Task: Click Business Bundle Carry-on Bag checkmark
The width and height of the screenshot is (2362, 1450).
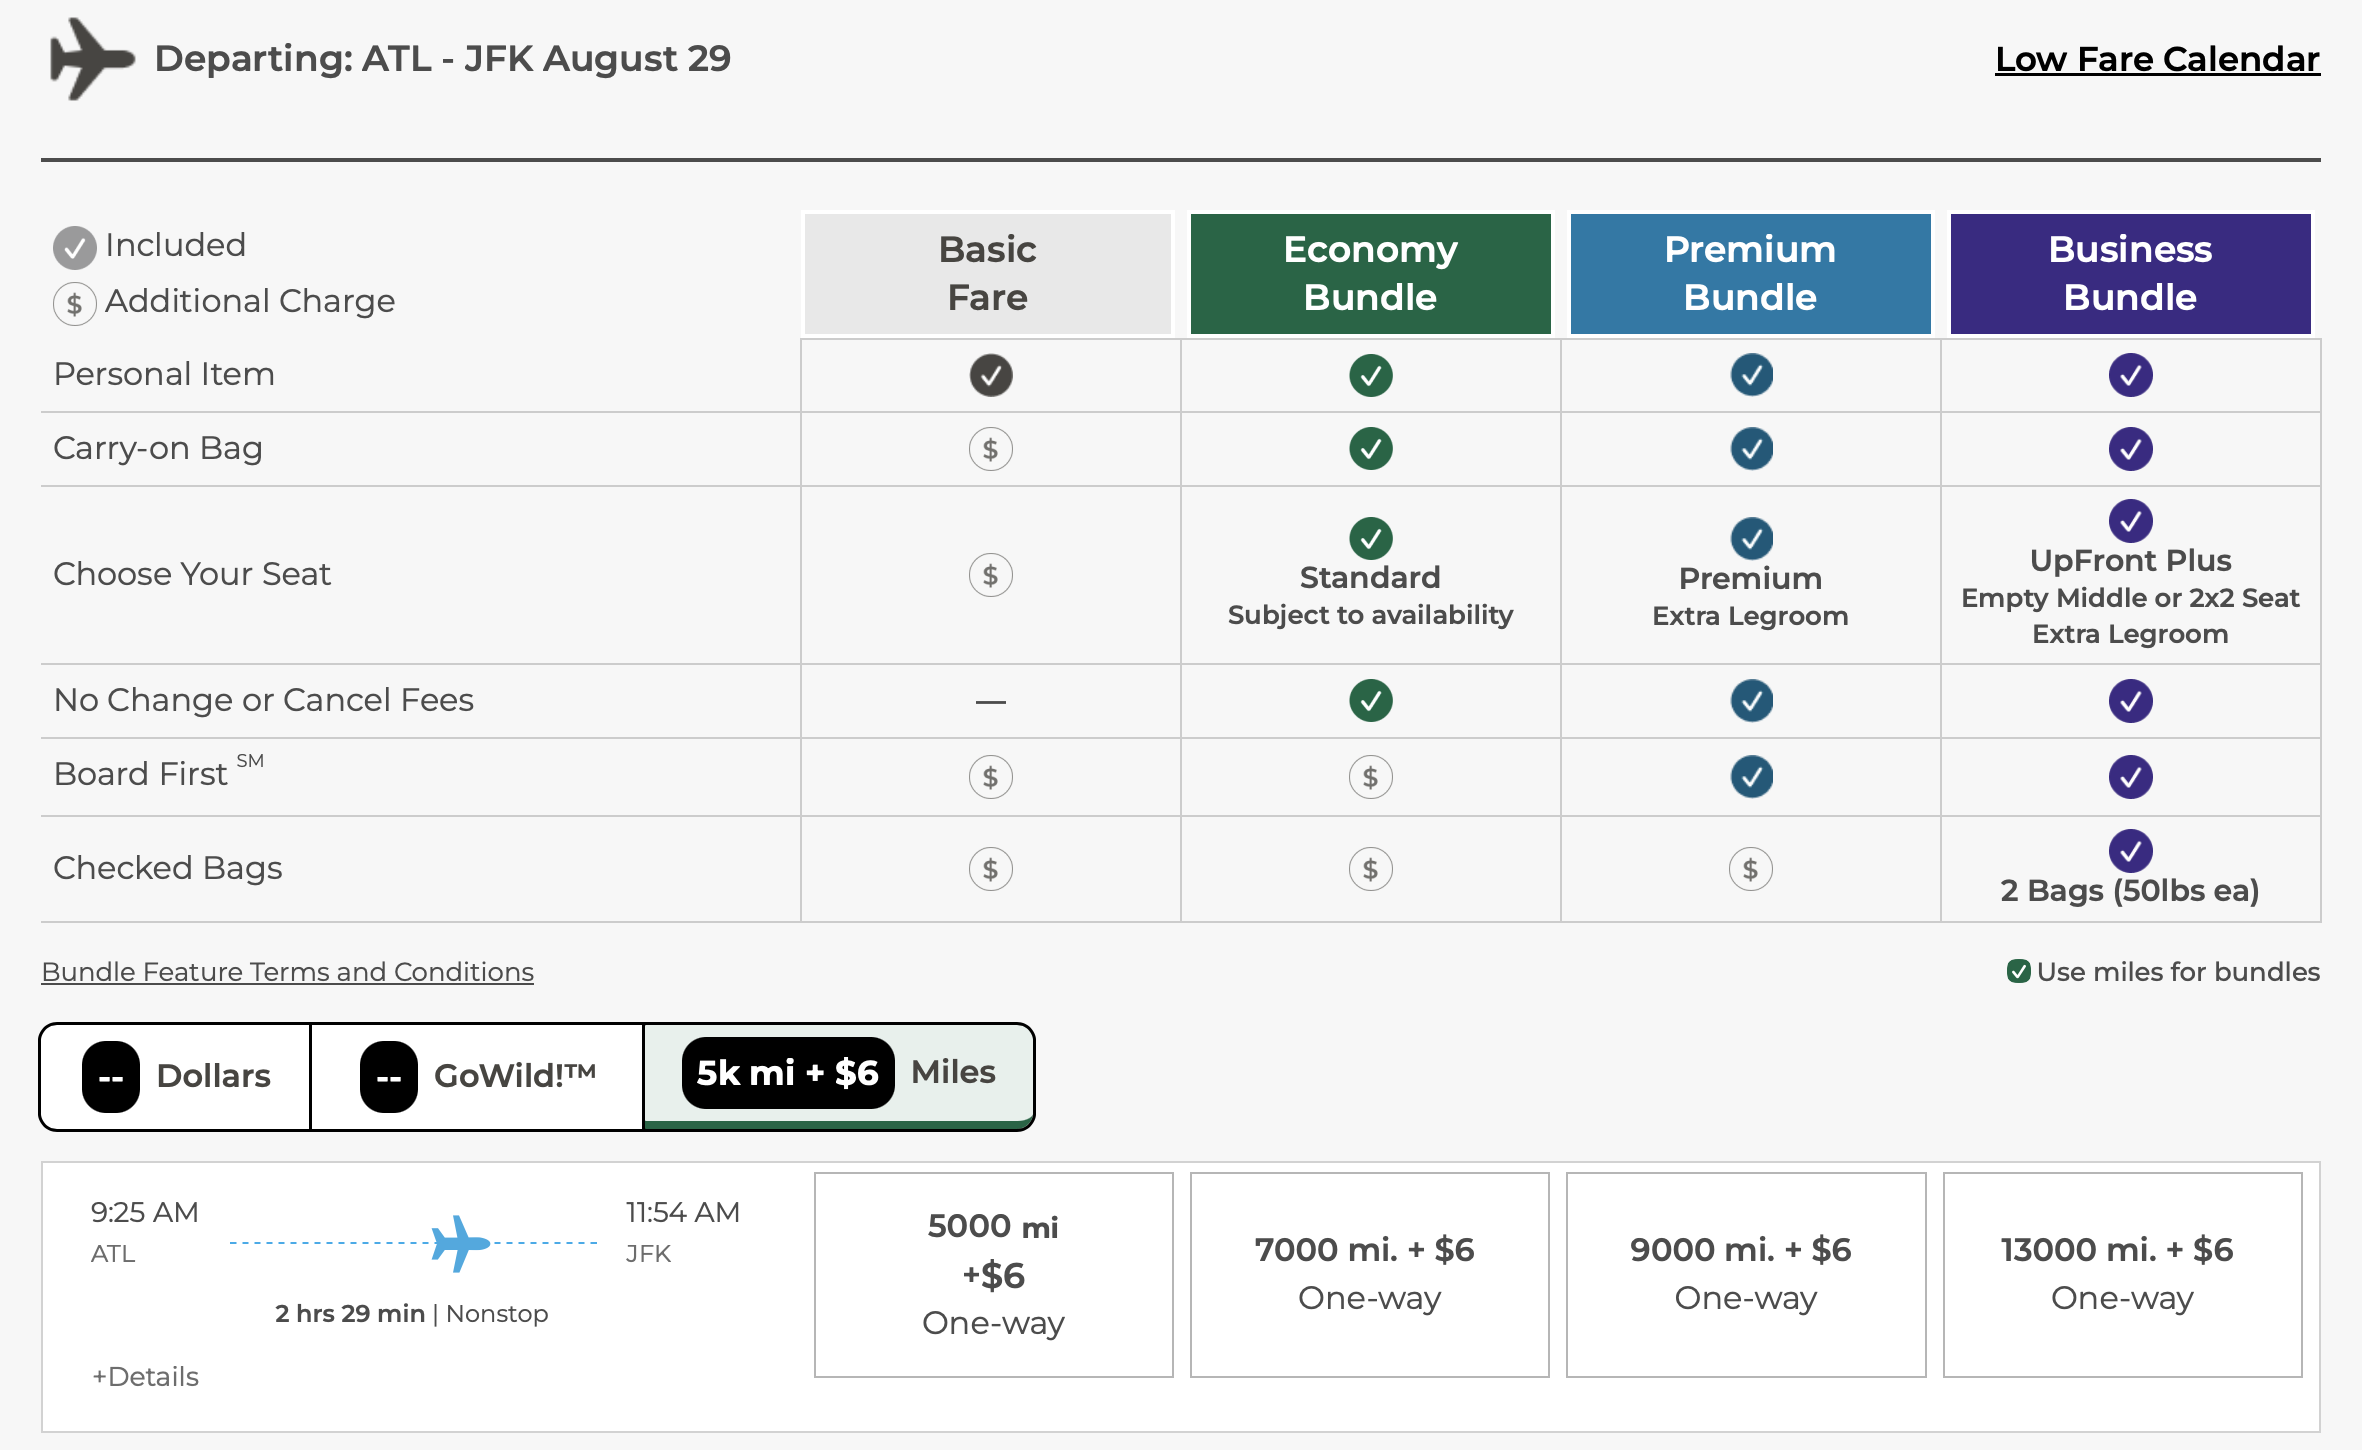Action: [2131, 449]
